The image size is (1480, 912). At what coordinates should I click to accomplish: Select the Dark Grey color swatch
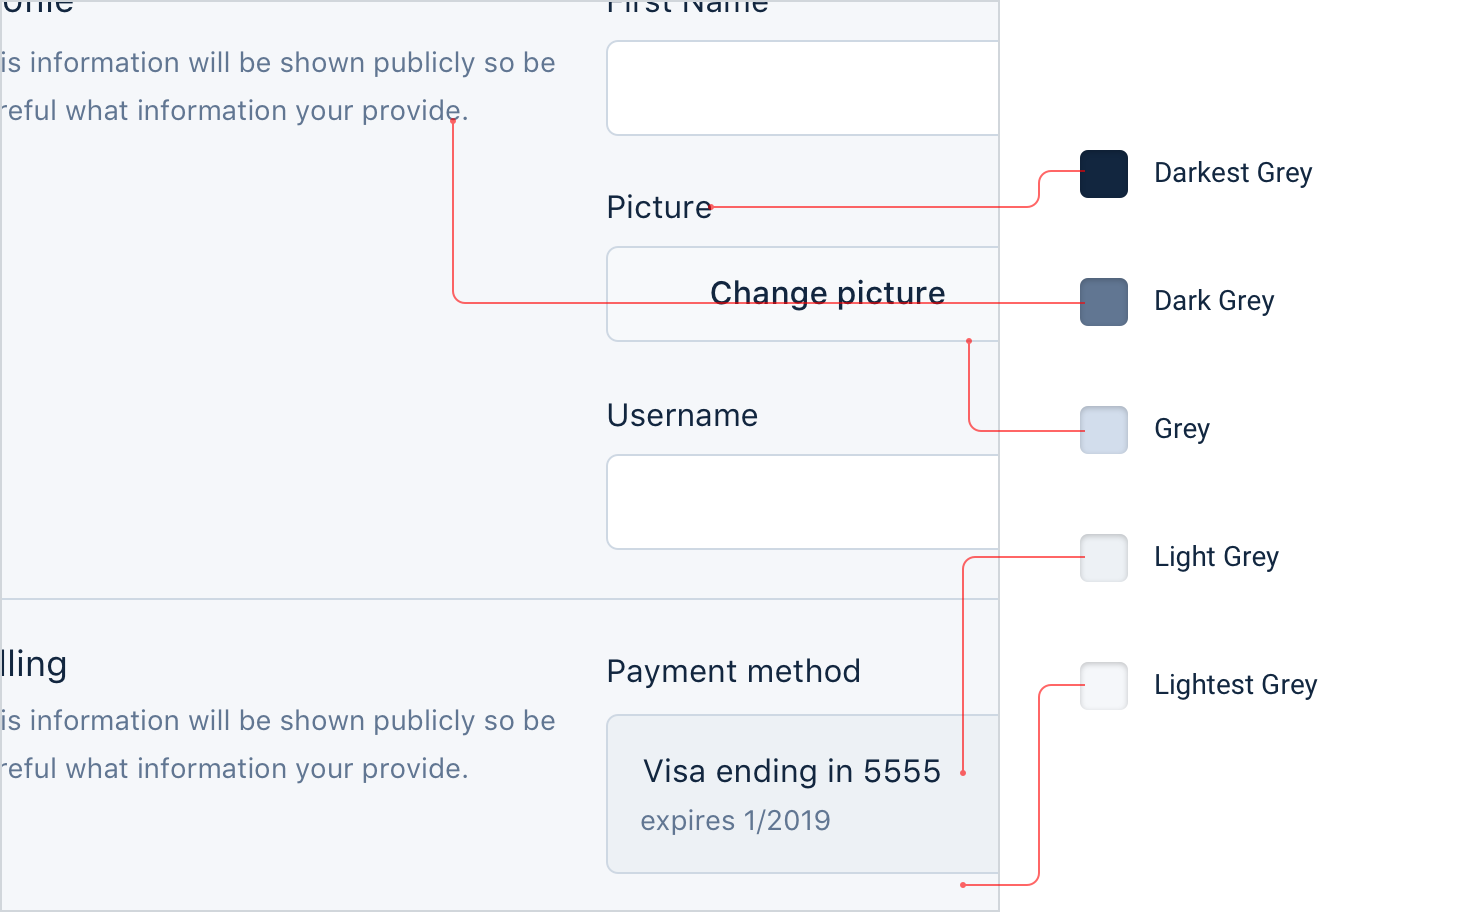point(1104,302)
